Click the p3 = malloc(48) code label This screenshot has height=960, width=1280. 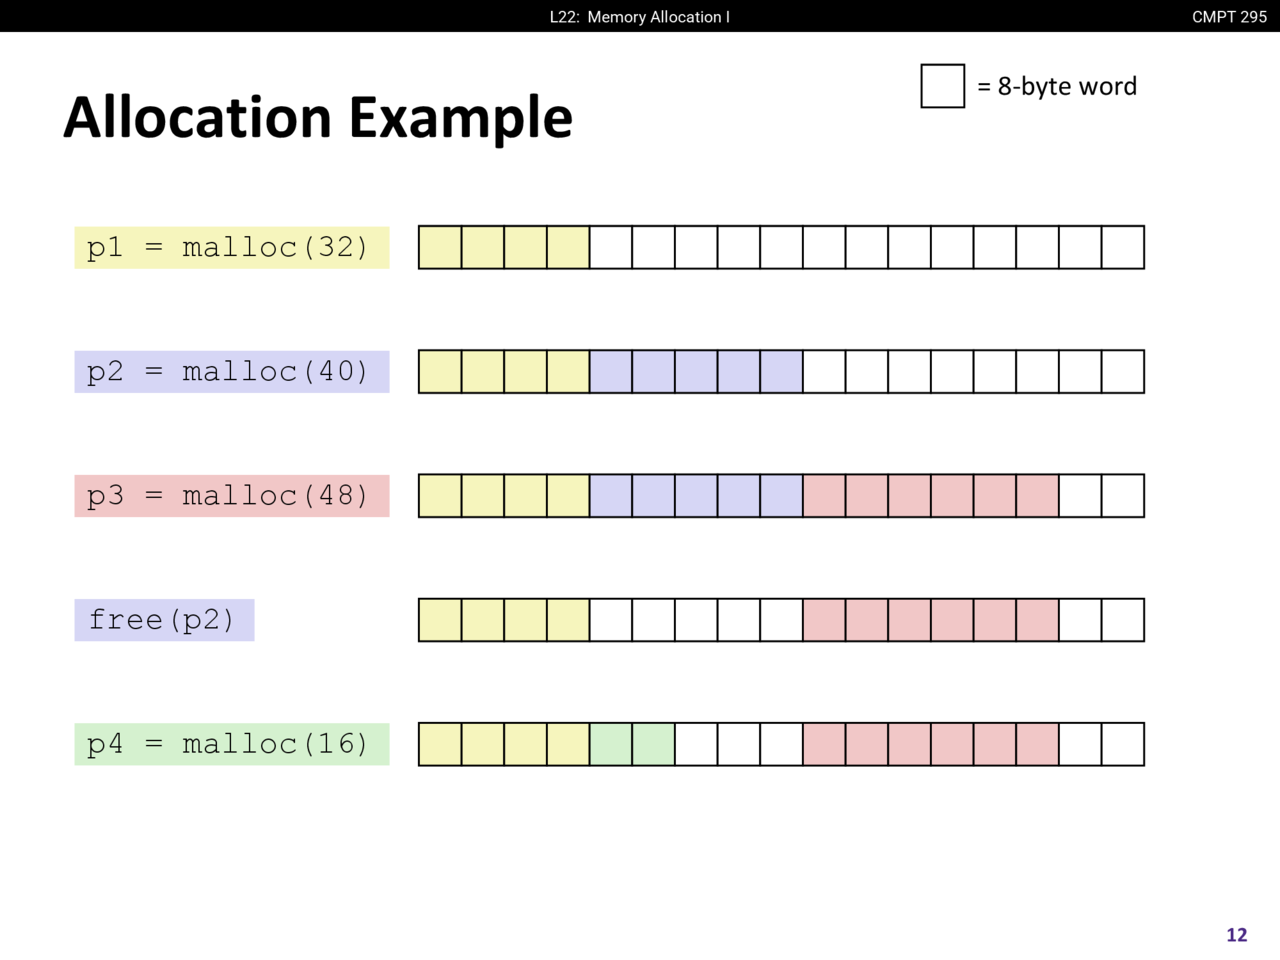[x=231, y=496]
